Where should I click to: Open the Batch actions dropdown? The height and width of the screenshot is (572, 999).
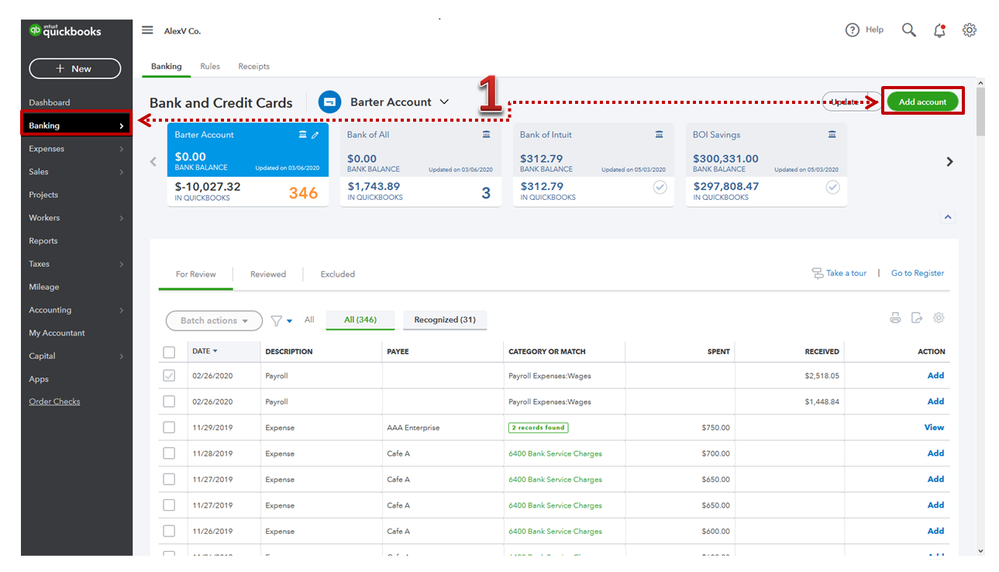click(214, 320)
